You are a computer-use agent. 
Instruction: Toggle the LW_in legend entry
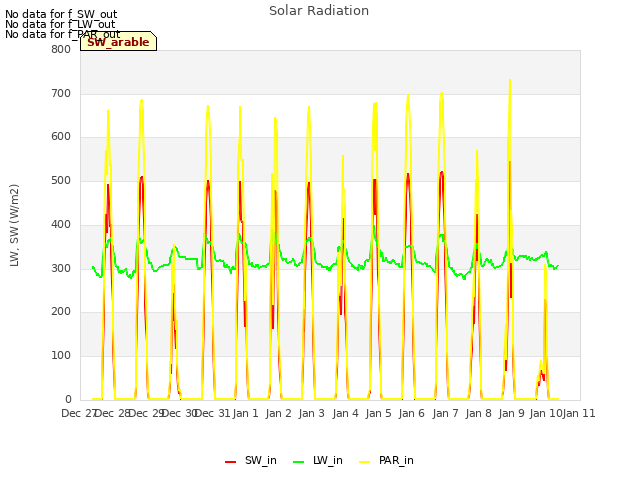coord(318,460)
